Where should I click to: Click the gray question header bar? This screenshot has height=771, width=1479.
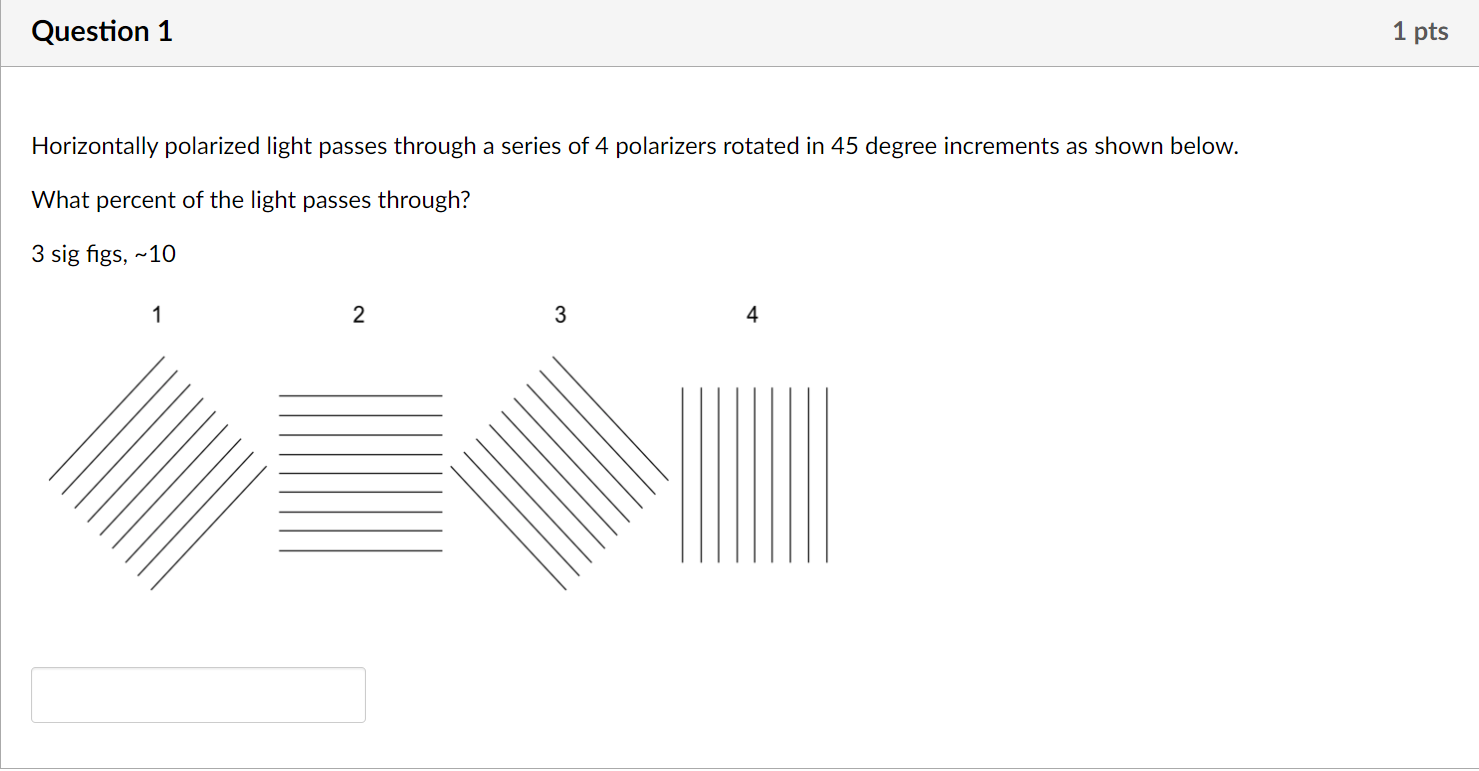click(x=739, y=33)
